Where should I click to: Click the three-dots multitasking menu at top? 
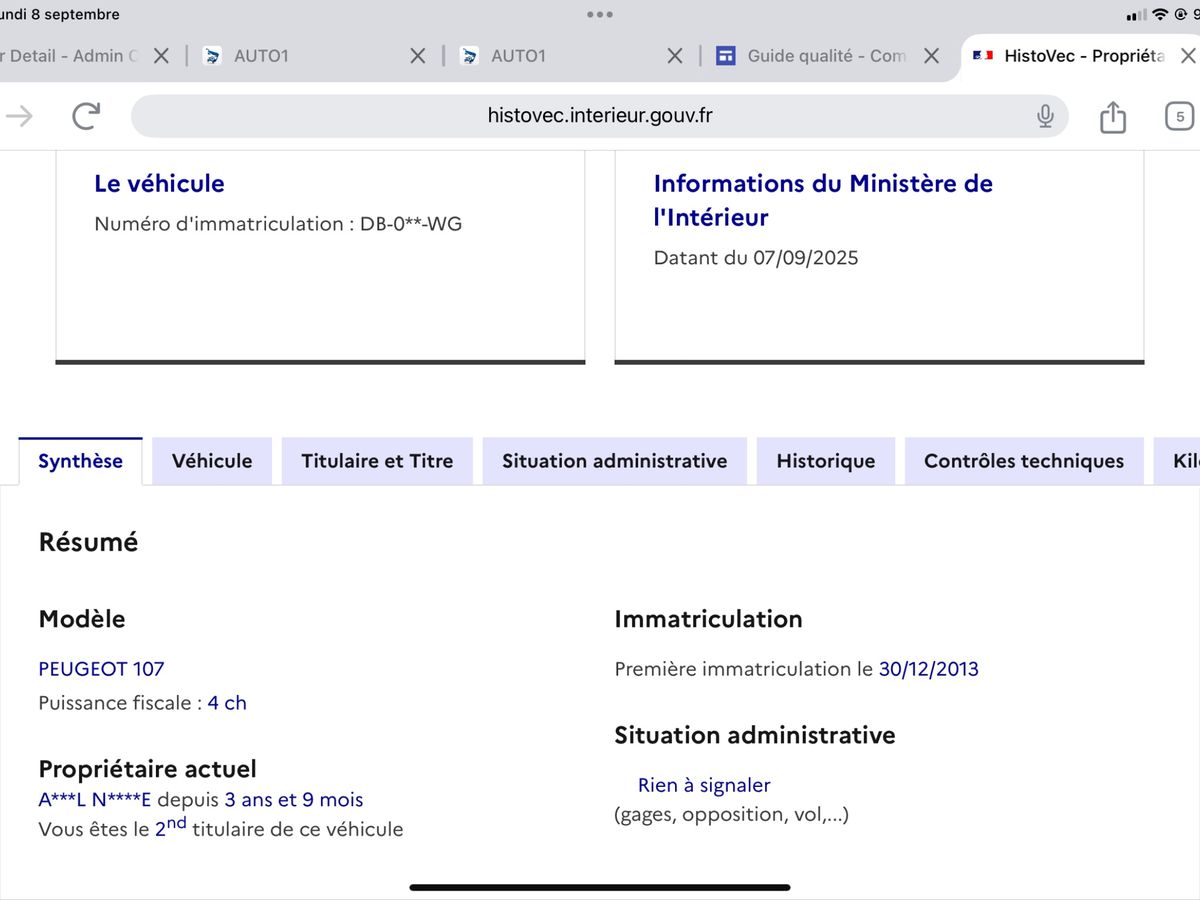600,15
